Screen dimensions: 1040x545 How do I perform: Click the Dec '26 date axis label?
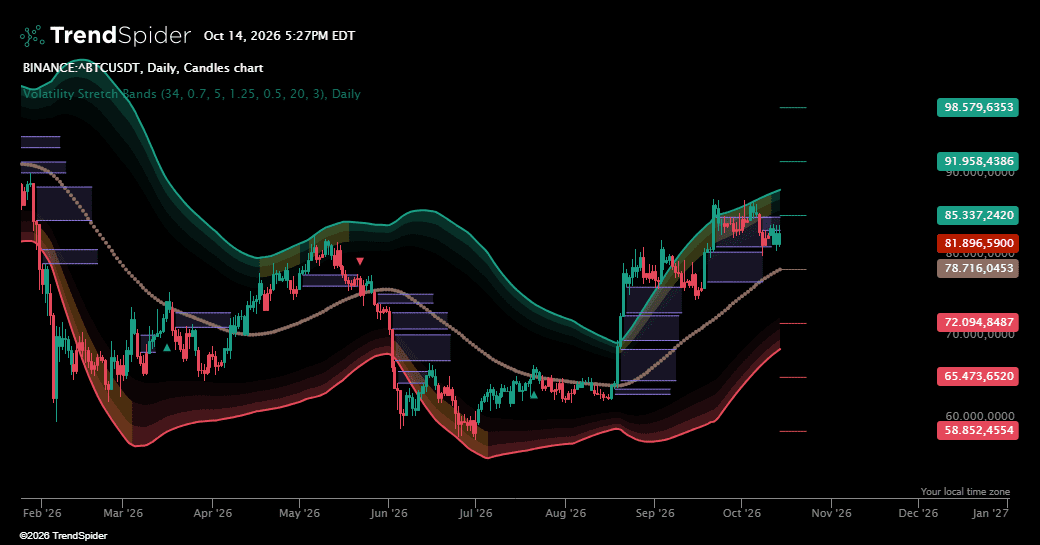(918, 513)
